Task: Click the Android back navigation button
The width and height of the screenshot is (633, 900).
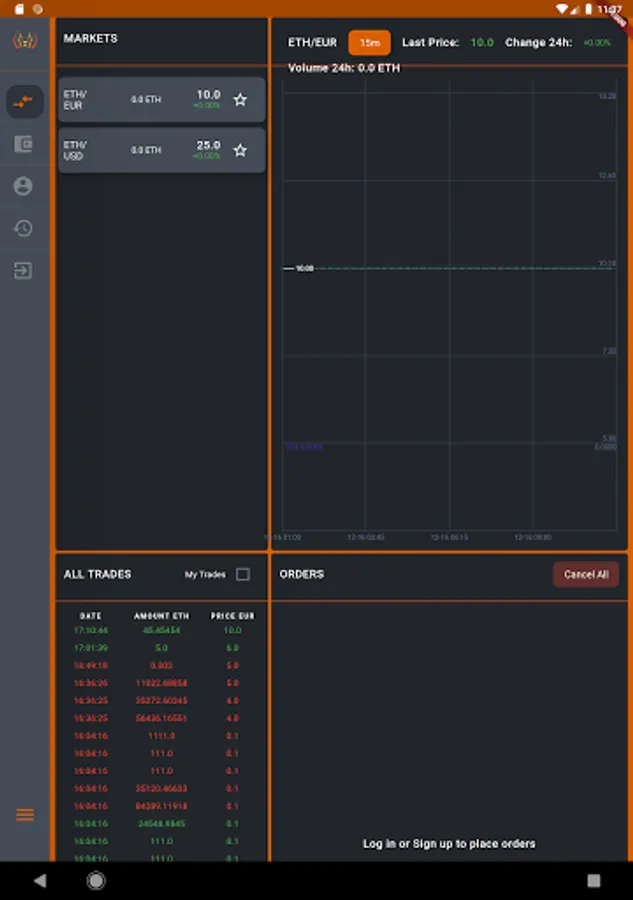Action: pyautogui.click(x=40, y=880)
